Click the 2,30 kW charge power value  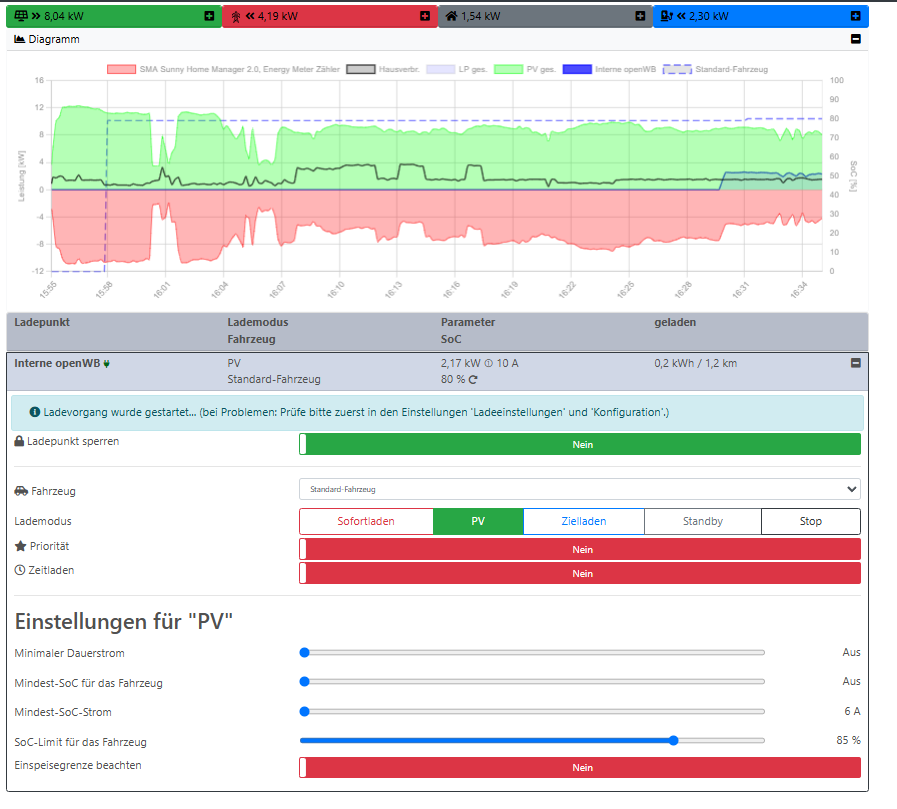click(x=709, y=16)
